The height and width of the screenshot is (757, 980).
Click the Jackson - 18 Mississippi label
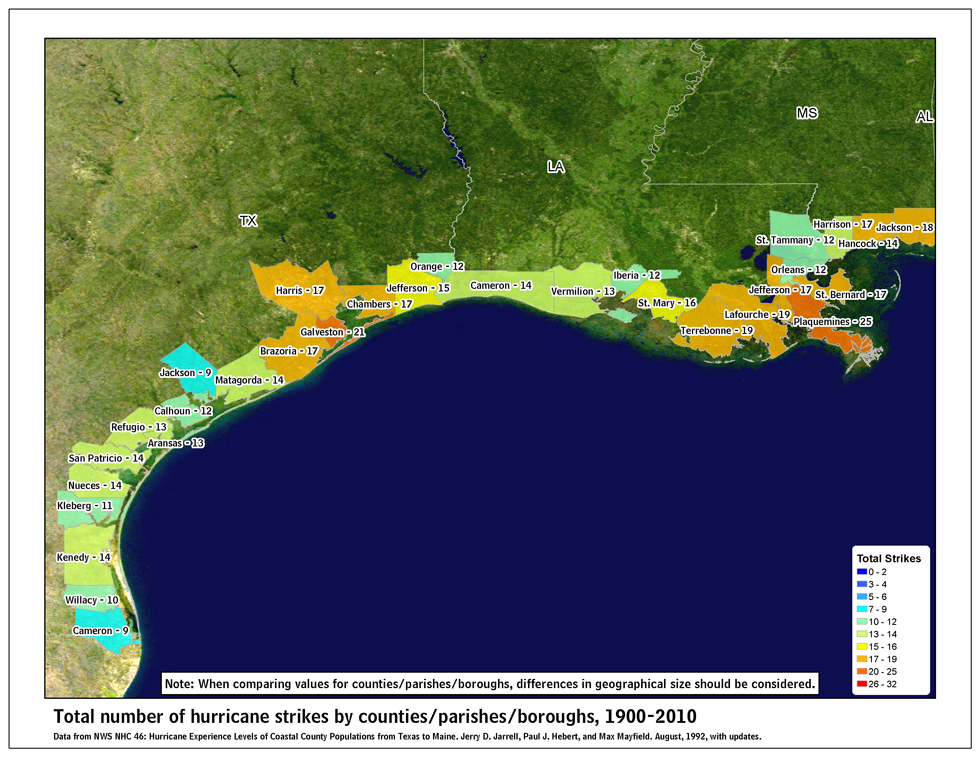pyautogui.click(x=904, y=228)
